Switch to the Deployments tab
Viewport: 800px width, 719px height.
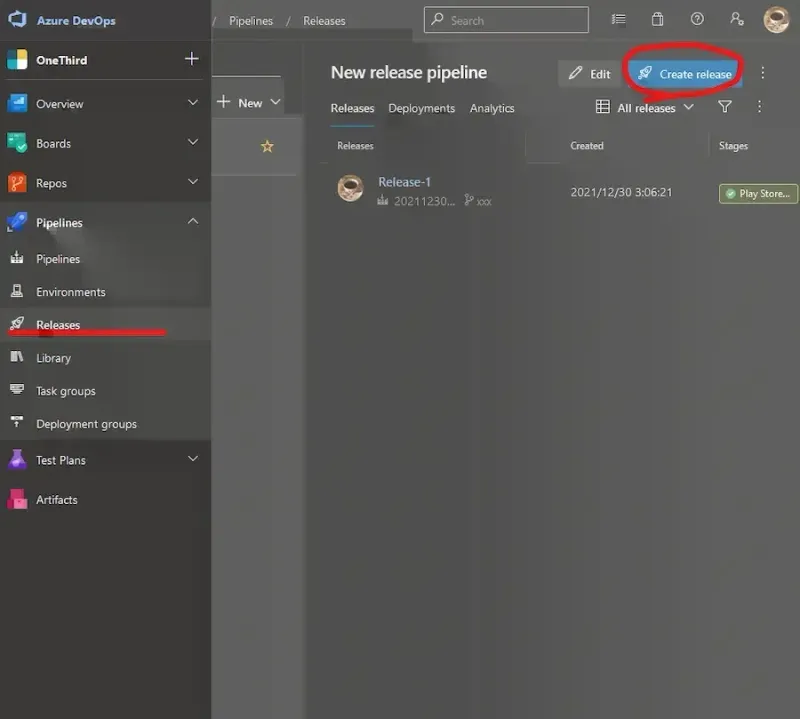click(421, 108)
